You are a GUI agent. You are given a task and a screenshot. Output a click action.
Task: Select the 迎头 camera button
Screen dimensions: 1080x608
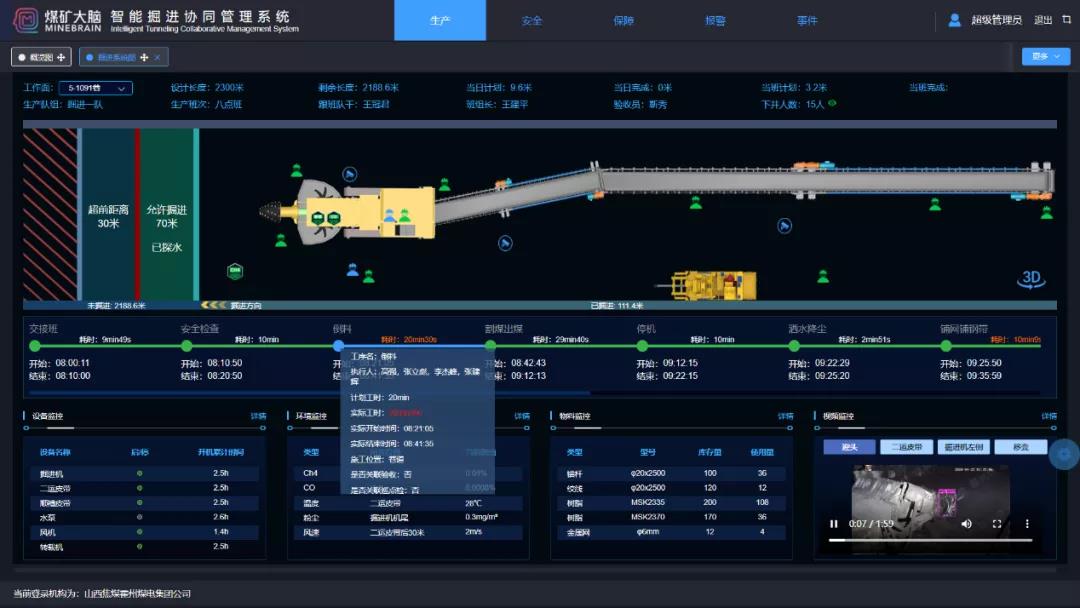849,447
